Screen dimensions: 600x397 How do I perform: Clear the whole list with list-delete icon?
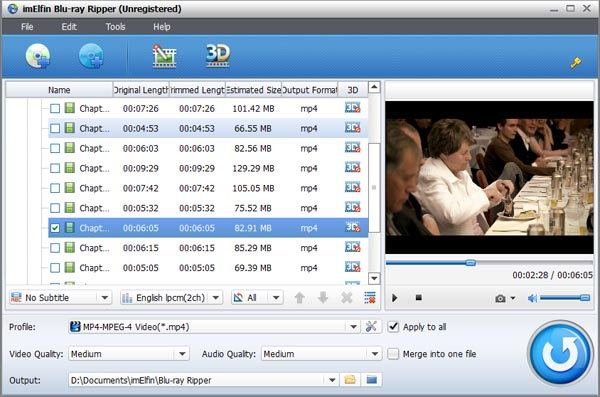tap(370, 297)
